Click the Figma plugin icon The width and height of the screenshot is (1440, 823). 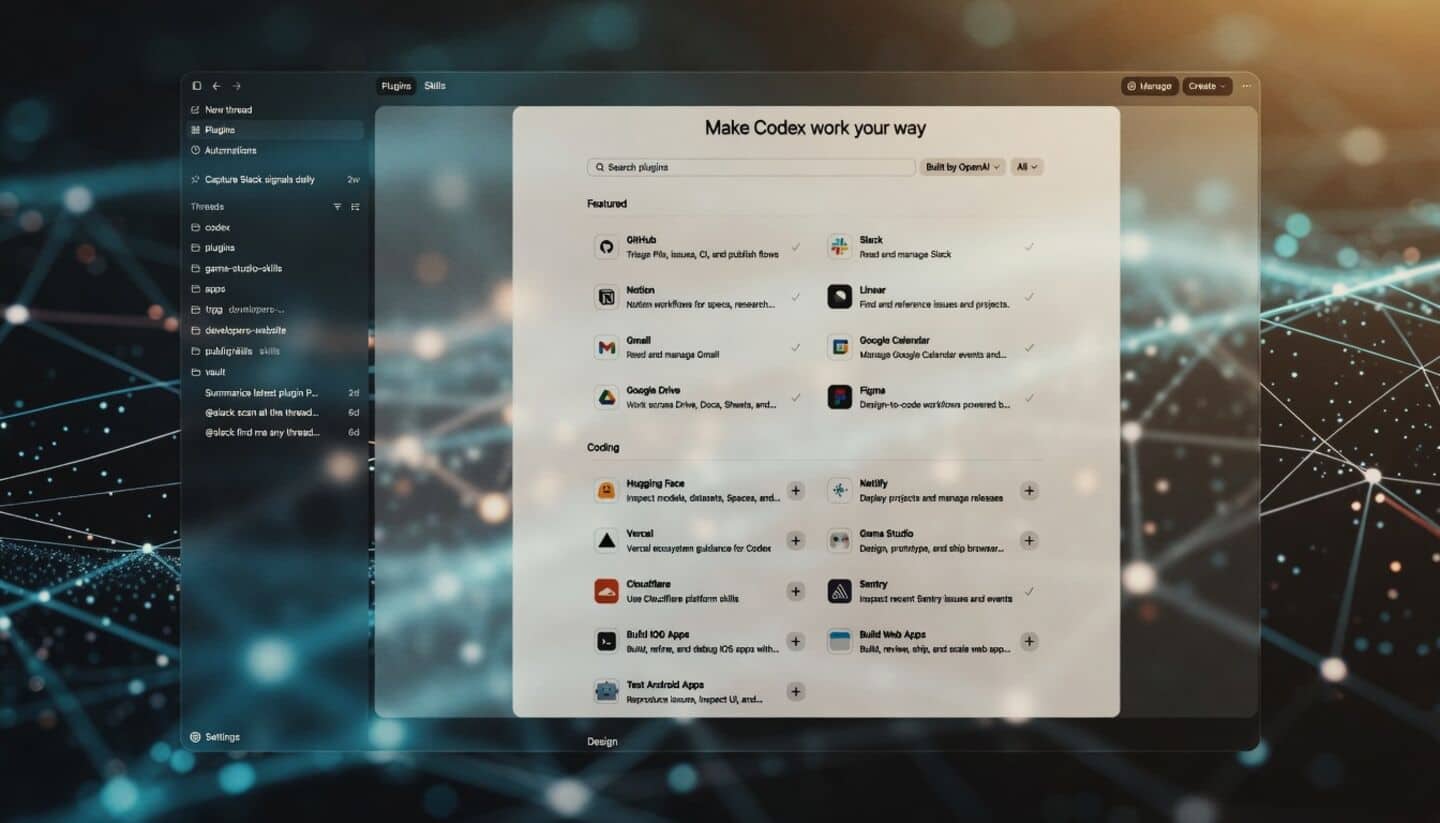pos(840,397)
